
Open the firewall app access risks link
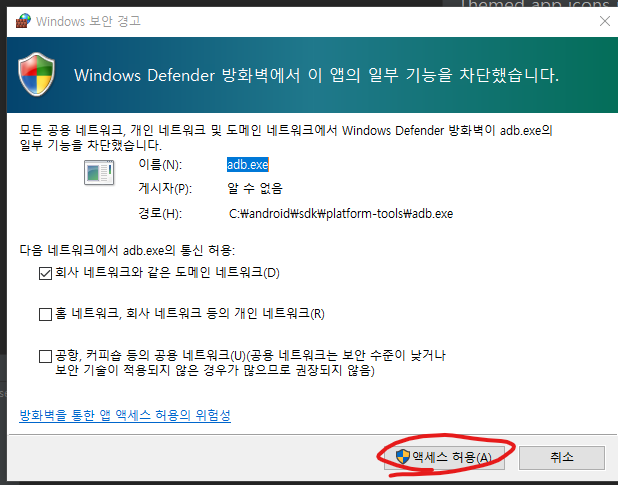pos(125,415)
